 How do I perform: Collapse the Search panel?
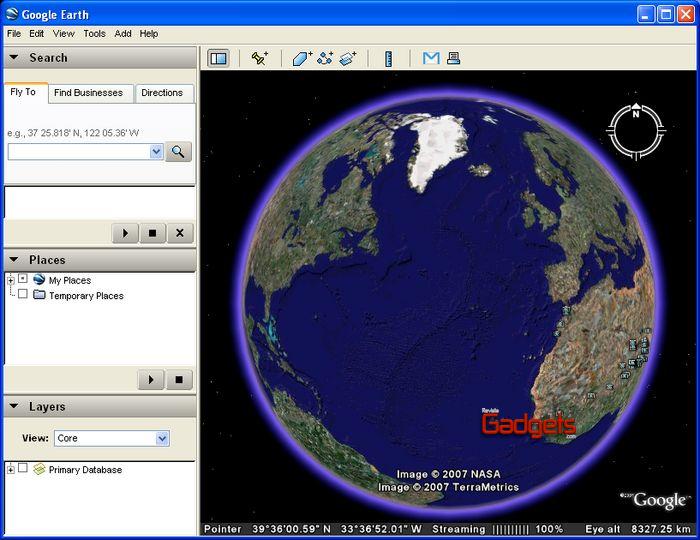click(x=14, y=58)
